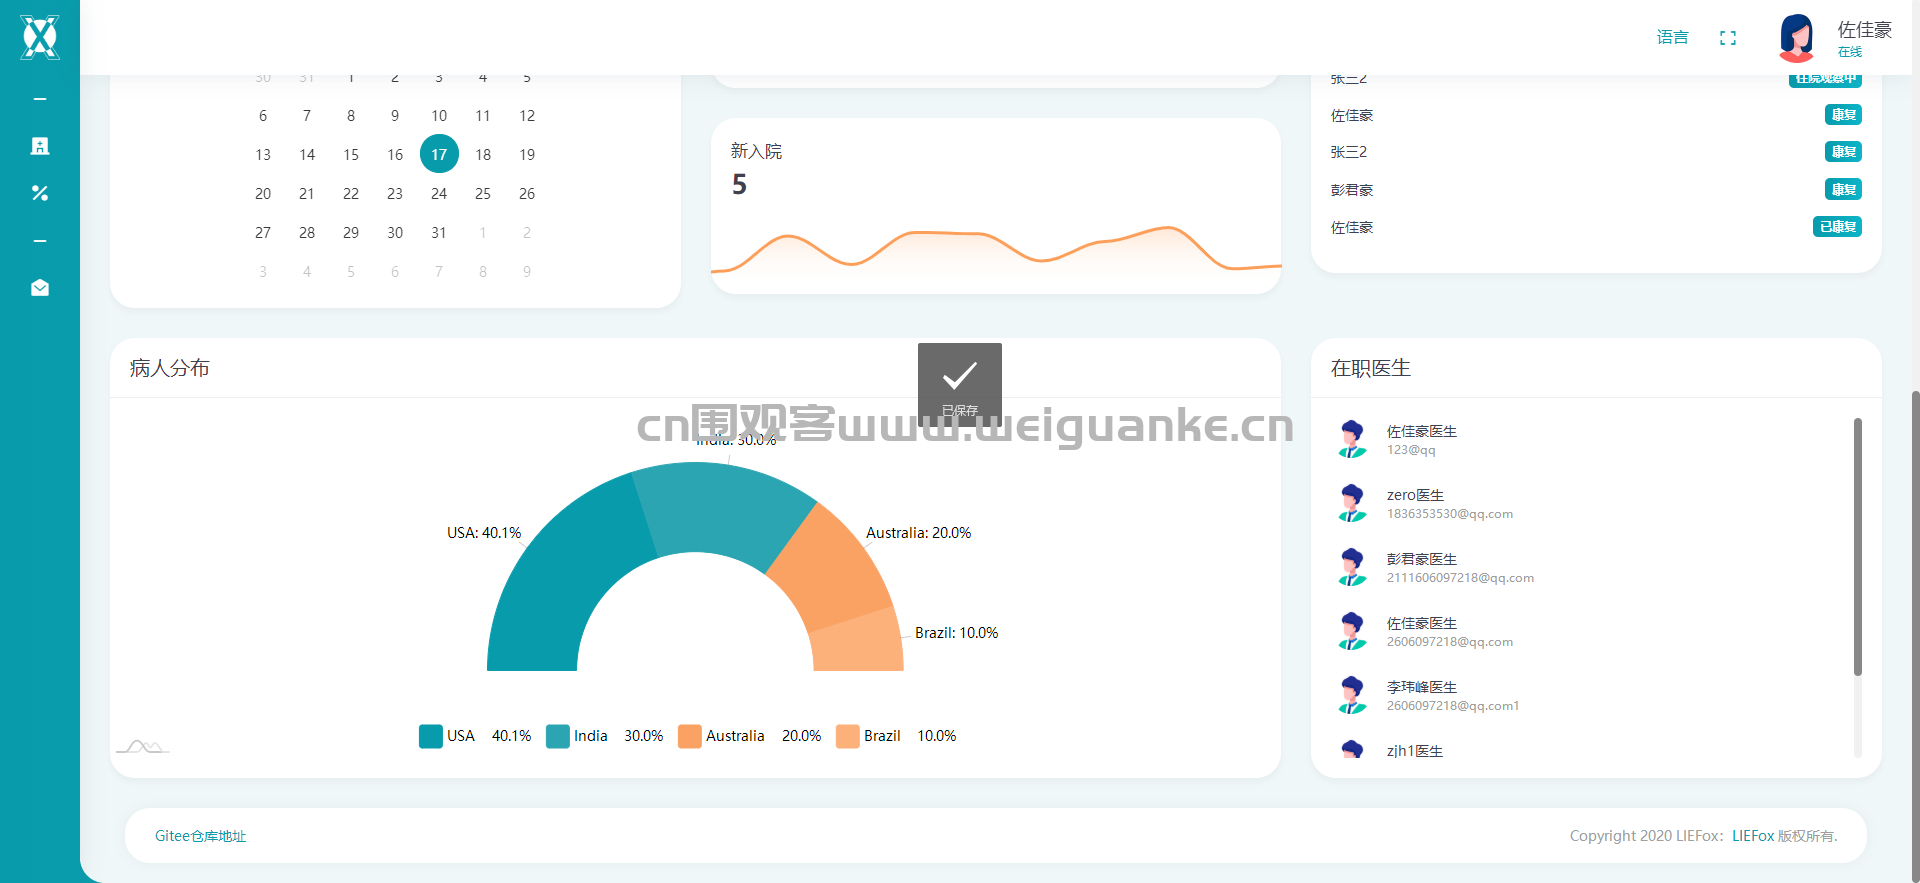
Task: Click the X logo in the sidebar
Action: 40,37
